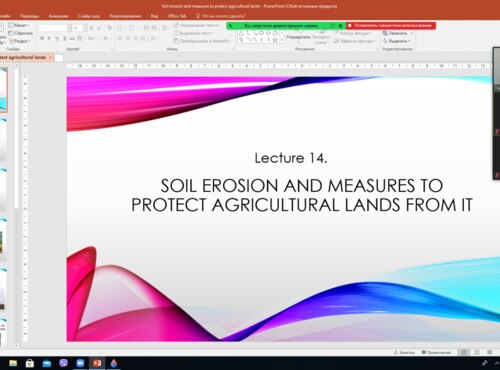
Task: Toggle align text right
Action: [135, 38]
